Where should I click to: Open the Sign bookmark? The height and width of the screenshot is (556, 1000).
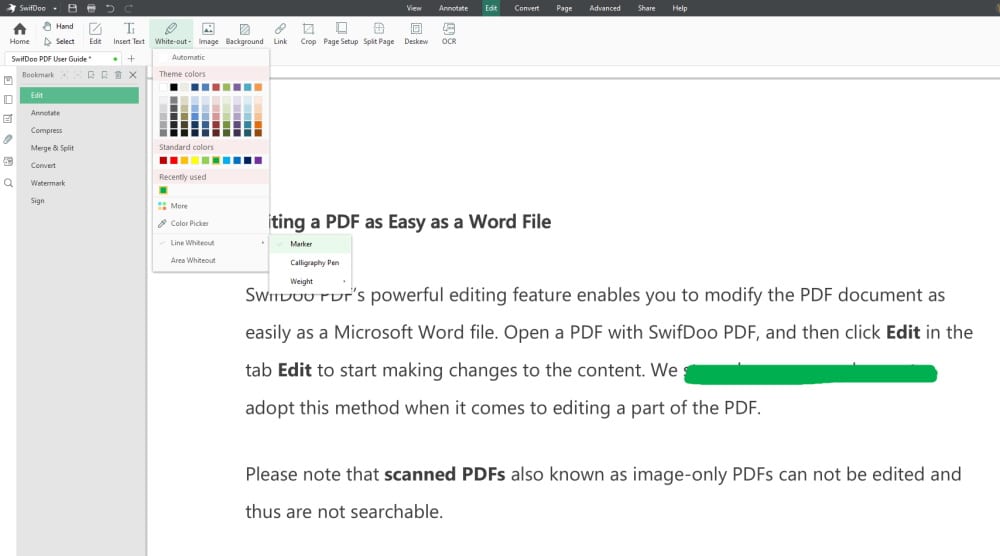[x=38, y=200]
